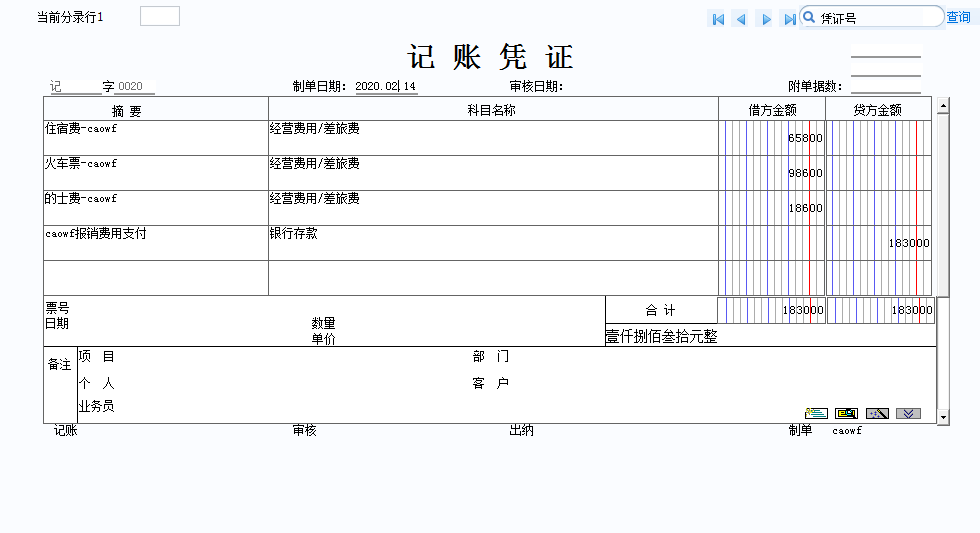This screenshot has width=980, height=533.
Task: Click the voucher number 0020
Action: click(x=131, y=86)
